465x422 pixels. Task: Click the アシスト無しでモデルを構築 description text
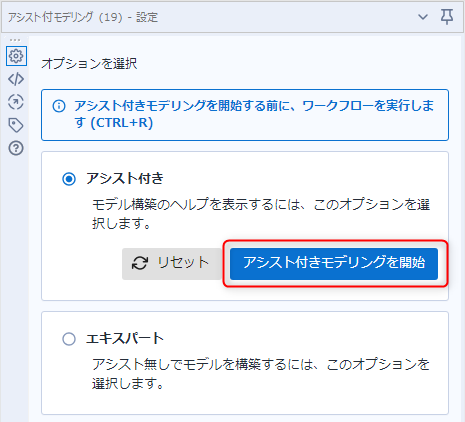click(261, 374)
